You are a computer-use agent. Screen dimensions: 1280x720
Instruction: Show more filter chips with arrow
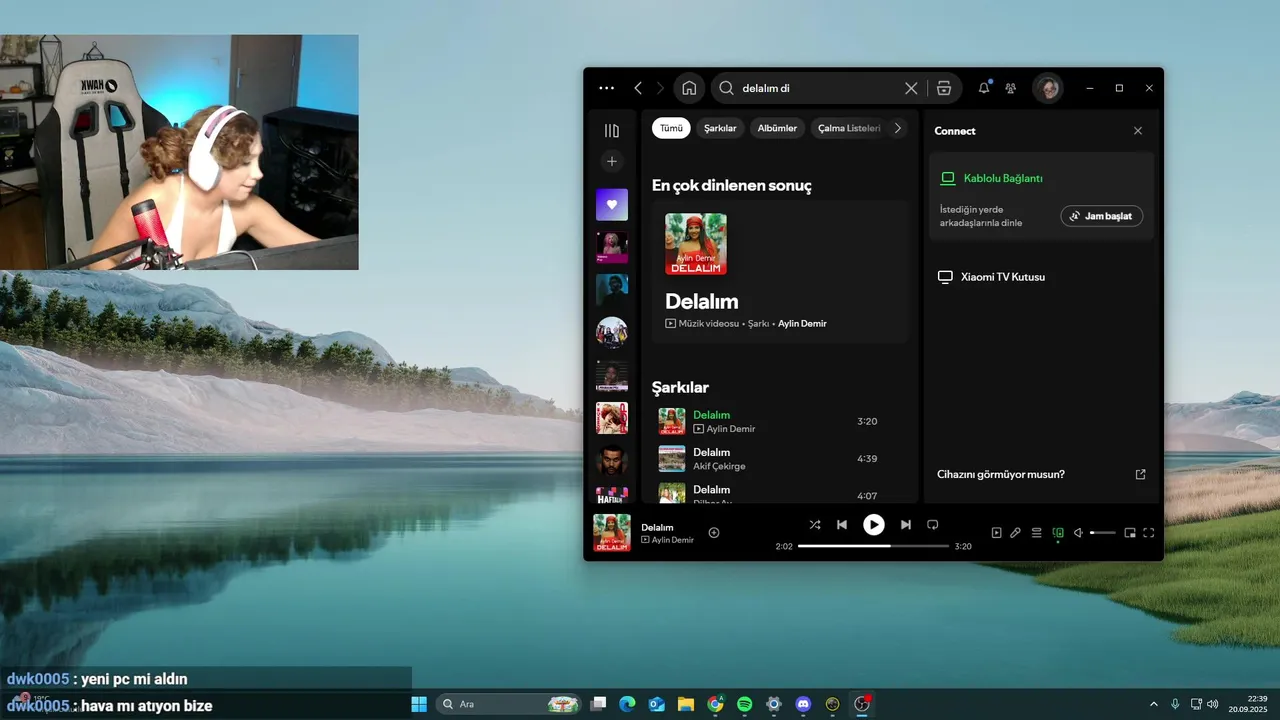click(x=898, y=128)
